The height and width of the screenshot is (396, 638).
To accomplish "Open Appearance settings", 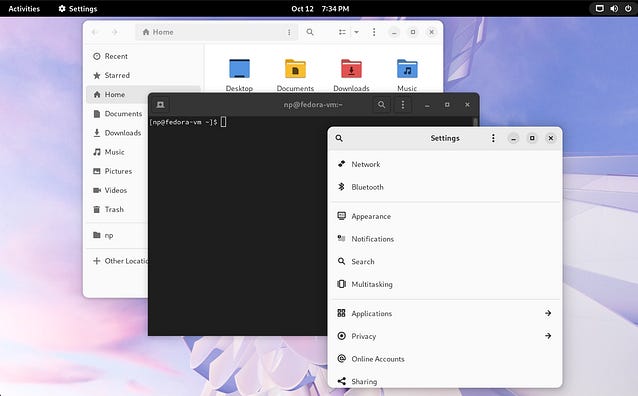I will point(445,216).
